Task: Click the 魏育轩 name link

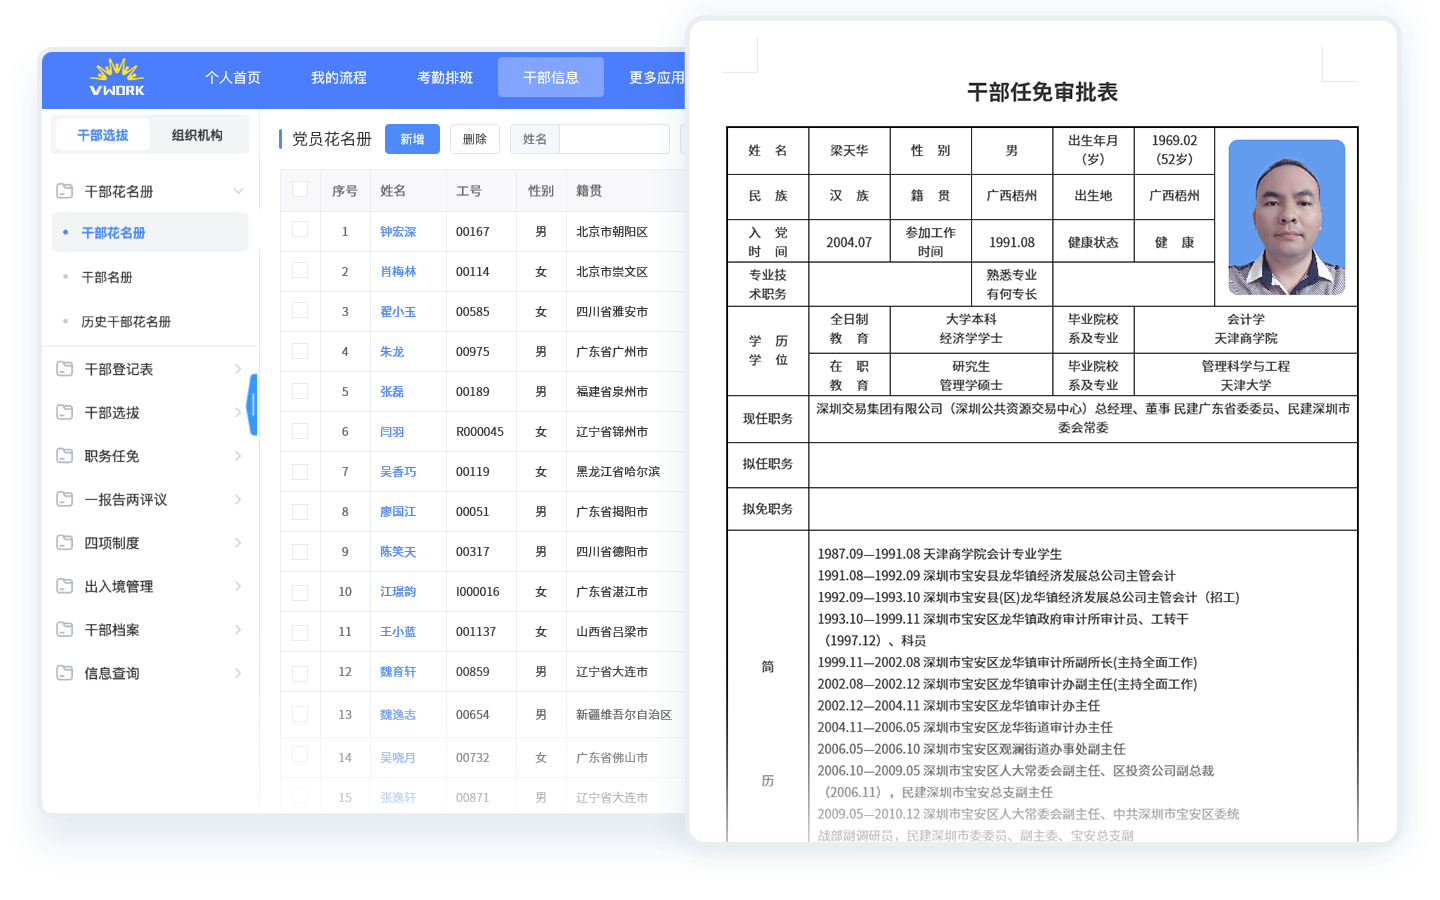Action: tap(398, 671)
